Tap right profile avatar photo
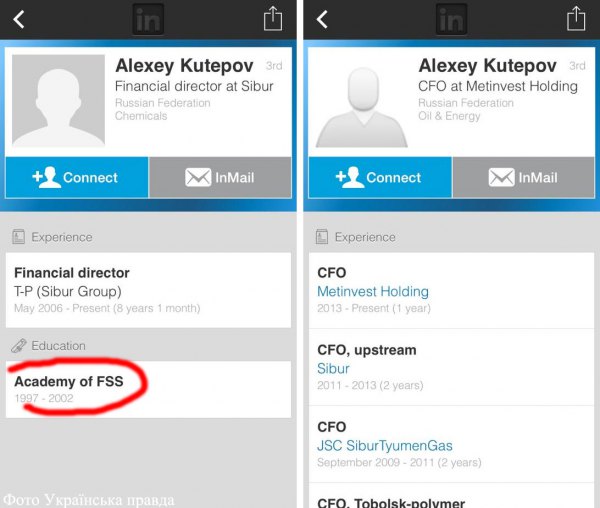600x508 pixels. pyautogui.click(x=361, y=101)
